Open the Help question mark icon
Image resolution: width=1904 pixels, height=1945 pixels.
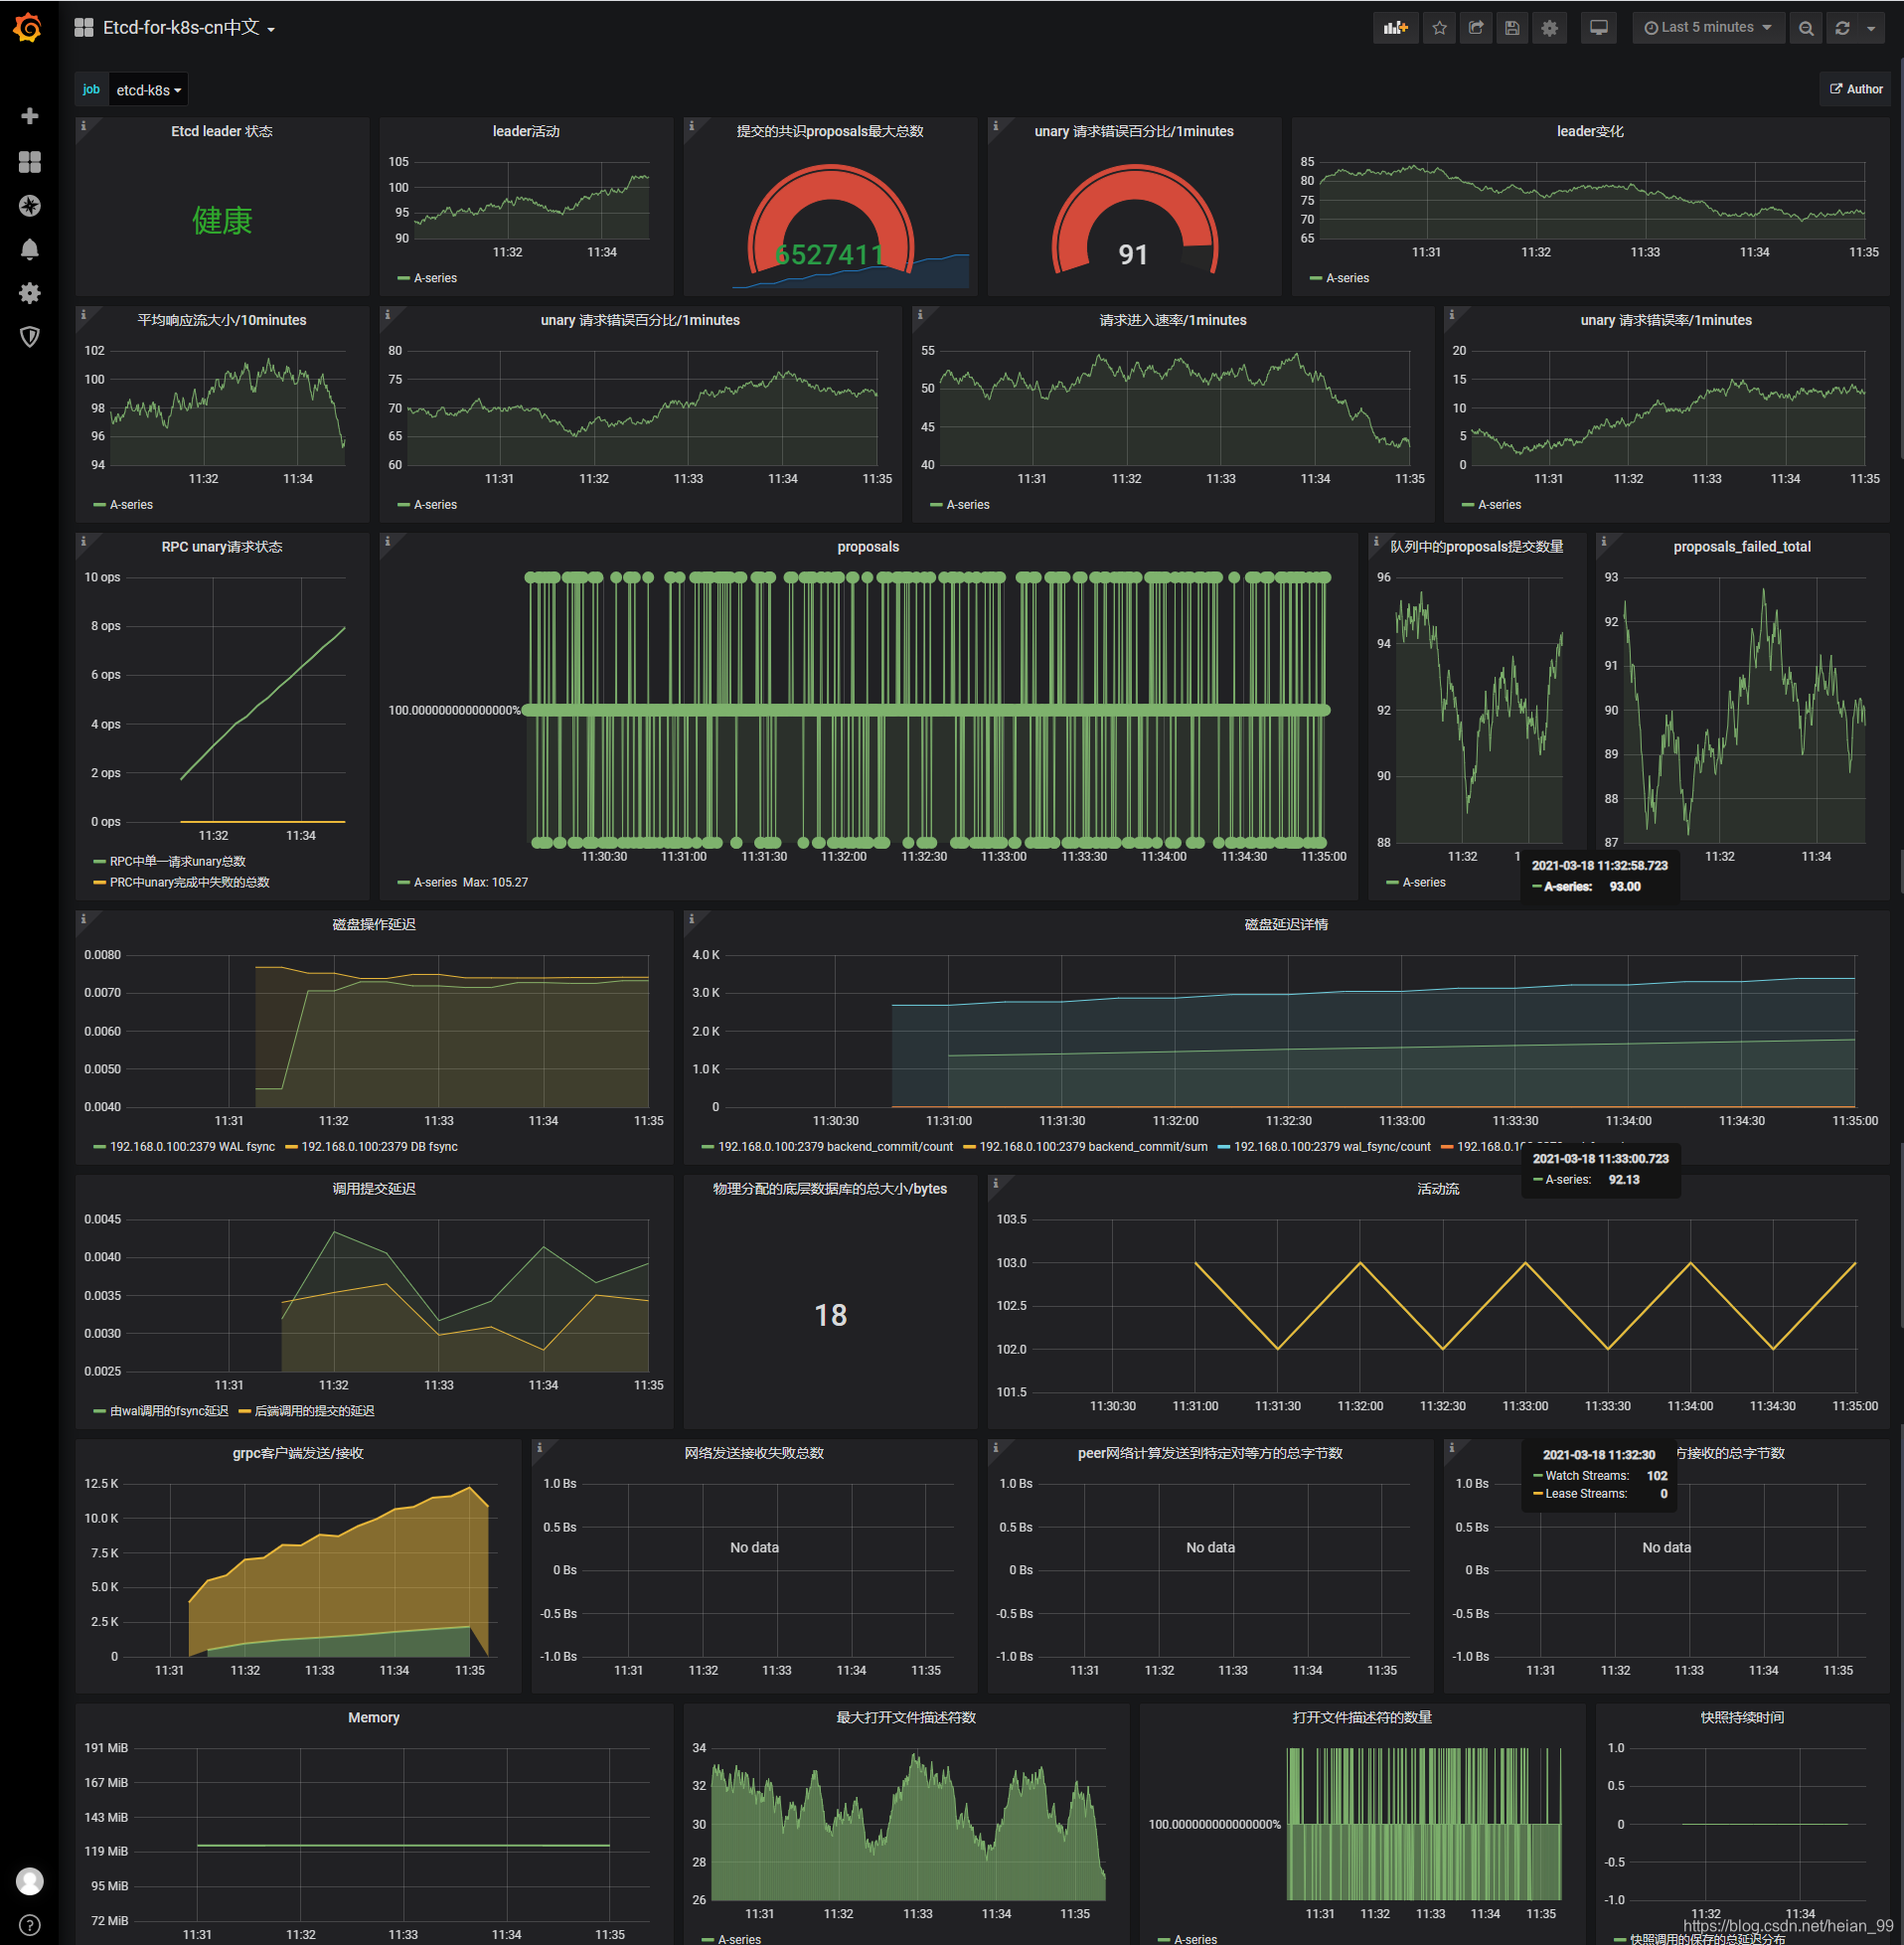[30, 1925]
